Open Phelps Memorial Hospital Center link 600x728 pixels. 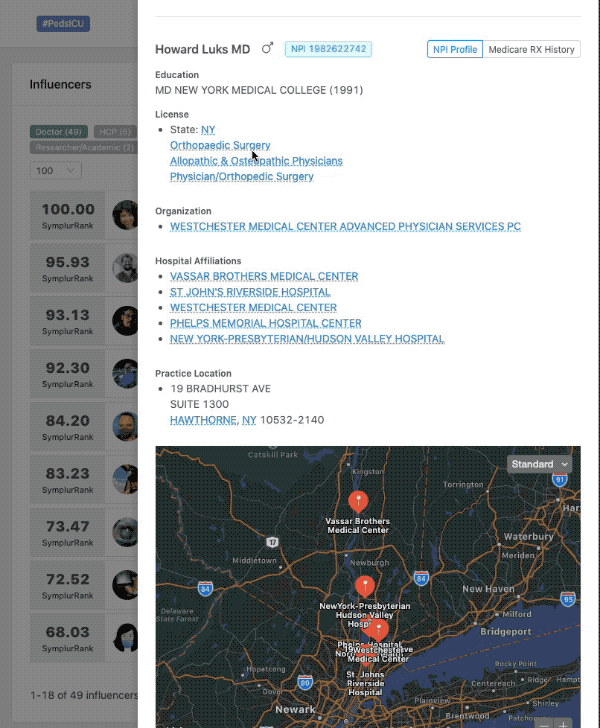pos(266,323)
